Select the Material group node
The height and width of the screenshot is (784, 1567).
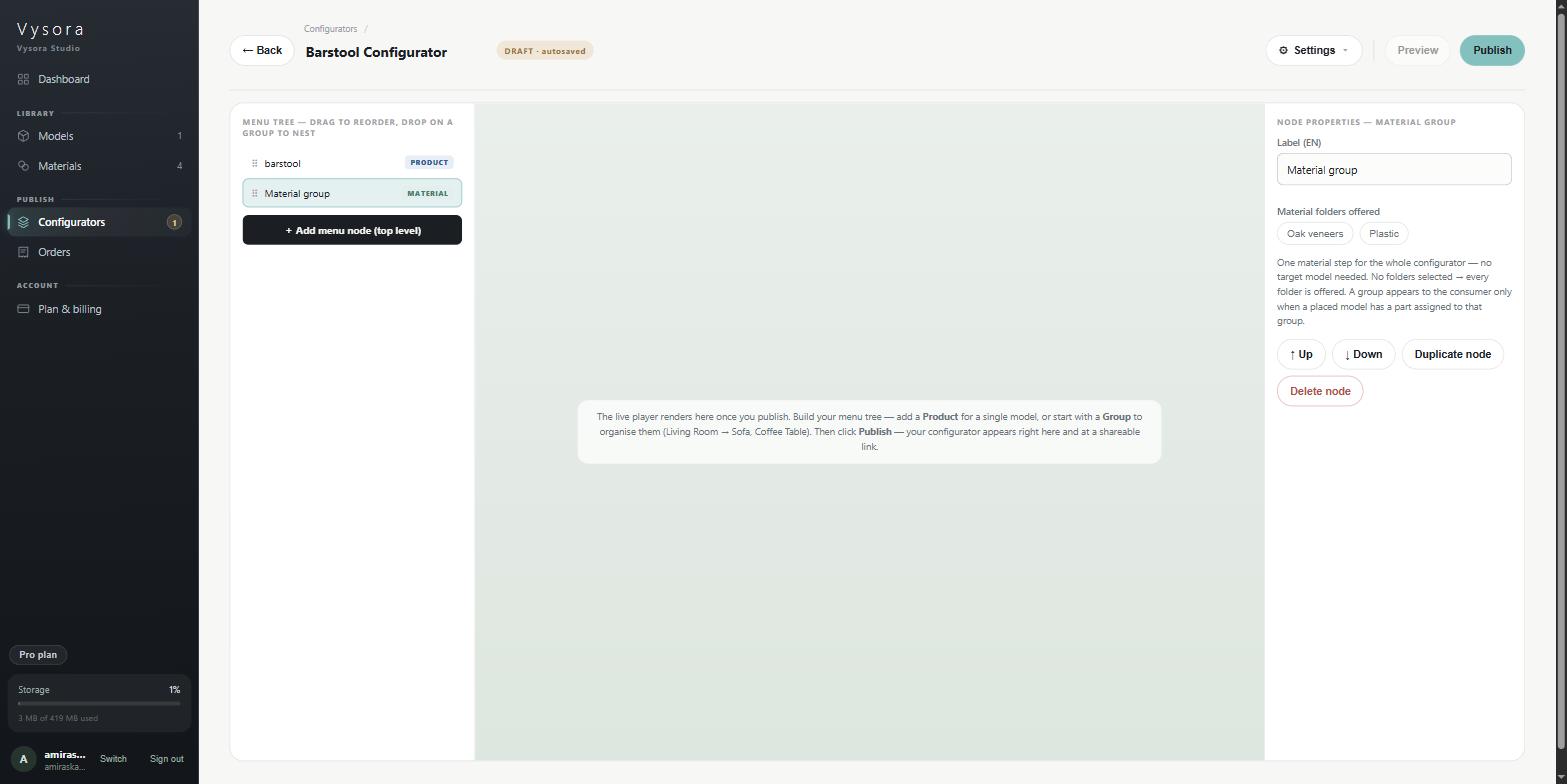click(x=352, y=193)
